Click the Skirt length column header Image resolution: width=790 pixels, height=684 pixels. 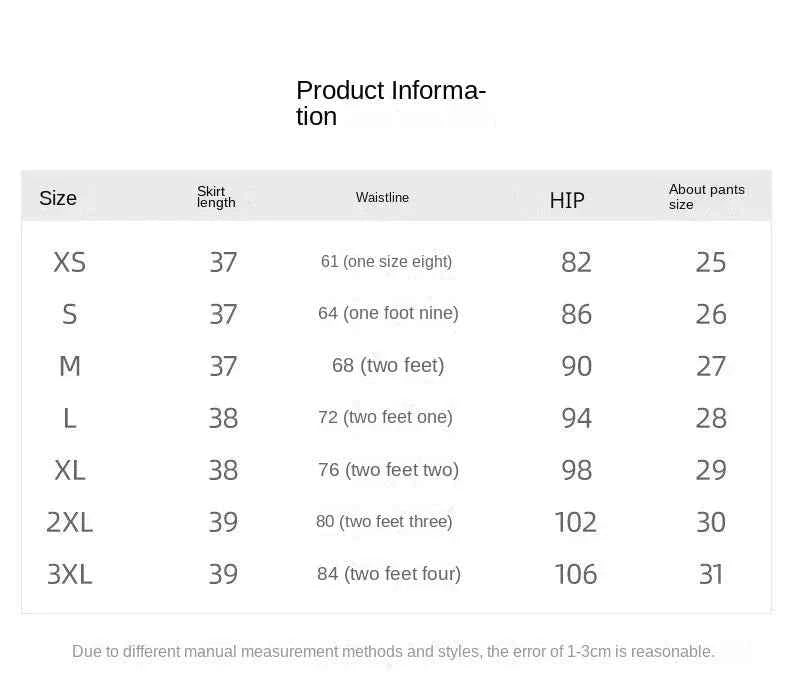tap(216, 197)
